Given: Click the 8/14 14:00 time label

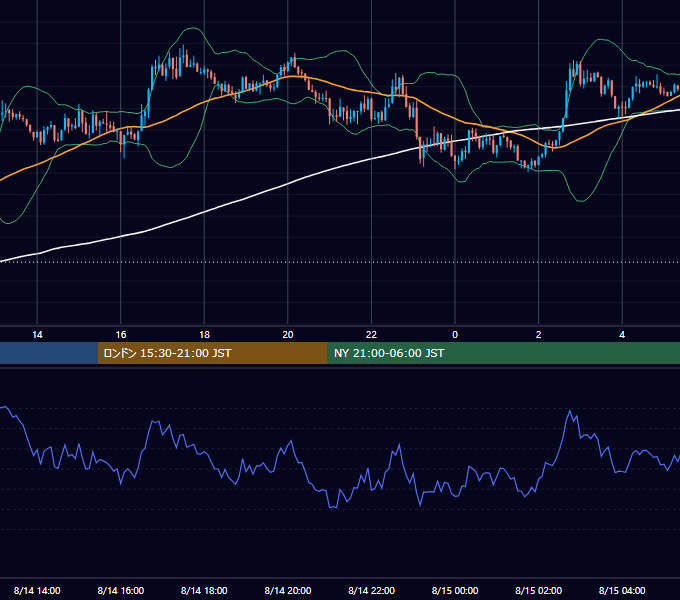Looking at the screenshot, I should tap(37, 590).
